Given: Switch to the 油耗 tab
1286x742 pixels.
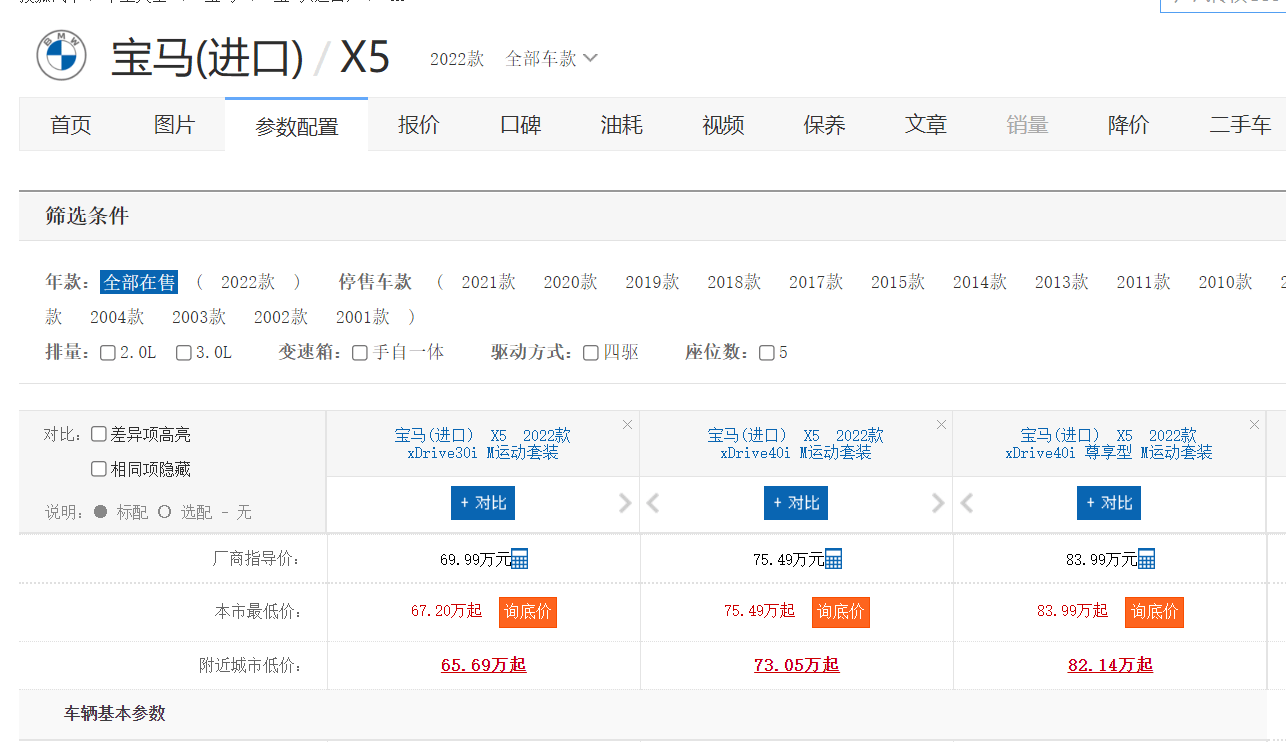Looking at the screenshot, I should click(621, 124).
